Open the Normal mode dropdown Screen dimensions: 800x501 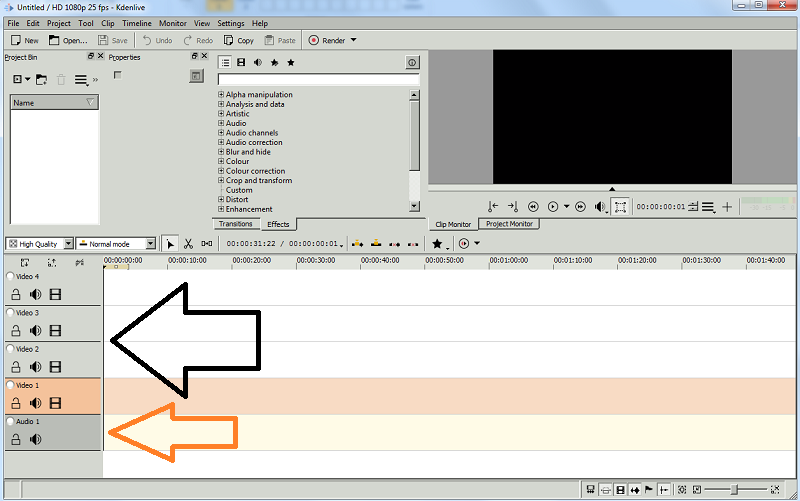tap(116, 244)
